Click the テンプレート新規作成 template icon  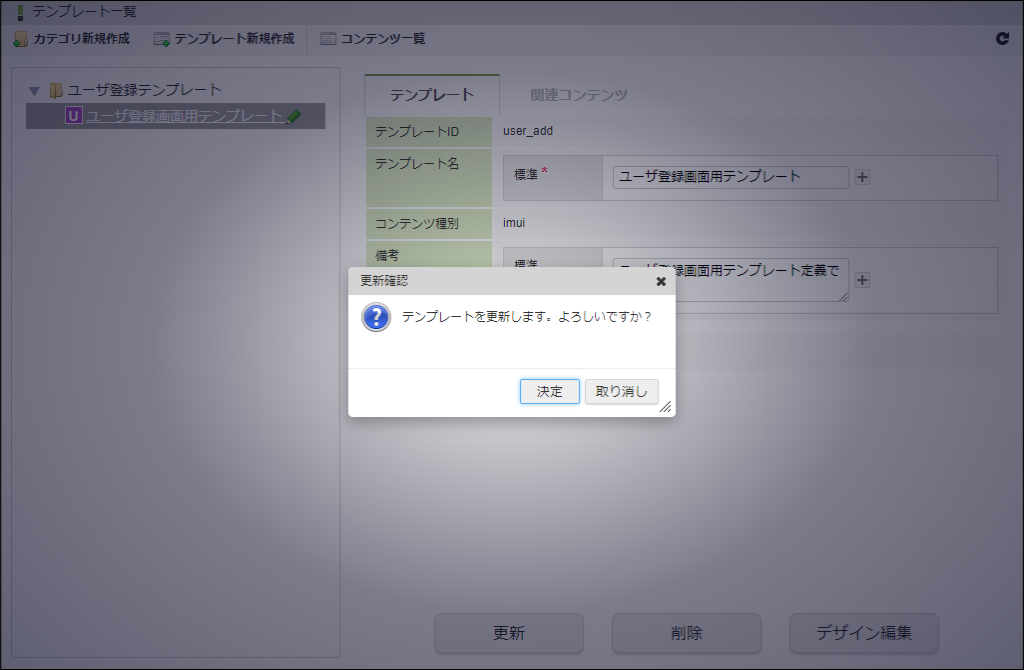coord(161,39)
